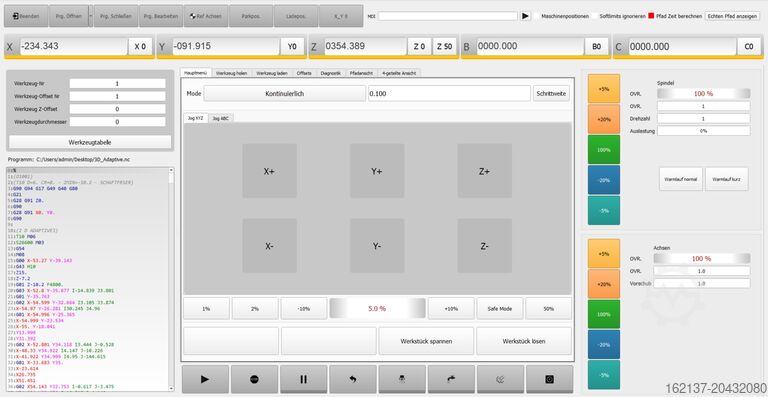The image size is (768, 397).
Task: Toggle the Pfad Zeit berechnen checkbox
Action: 651,16
